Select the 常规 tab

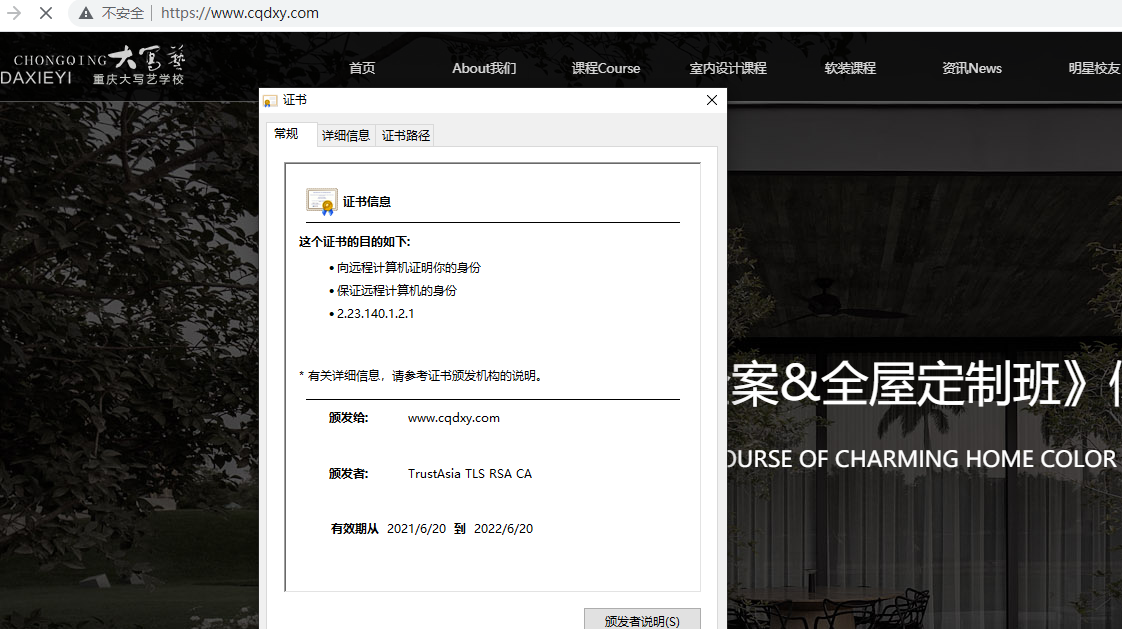tap(287, 132)
